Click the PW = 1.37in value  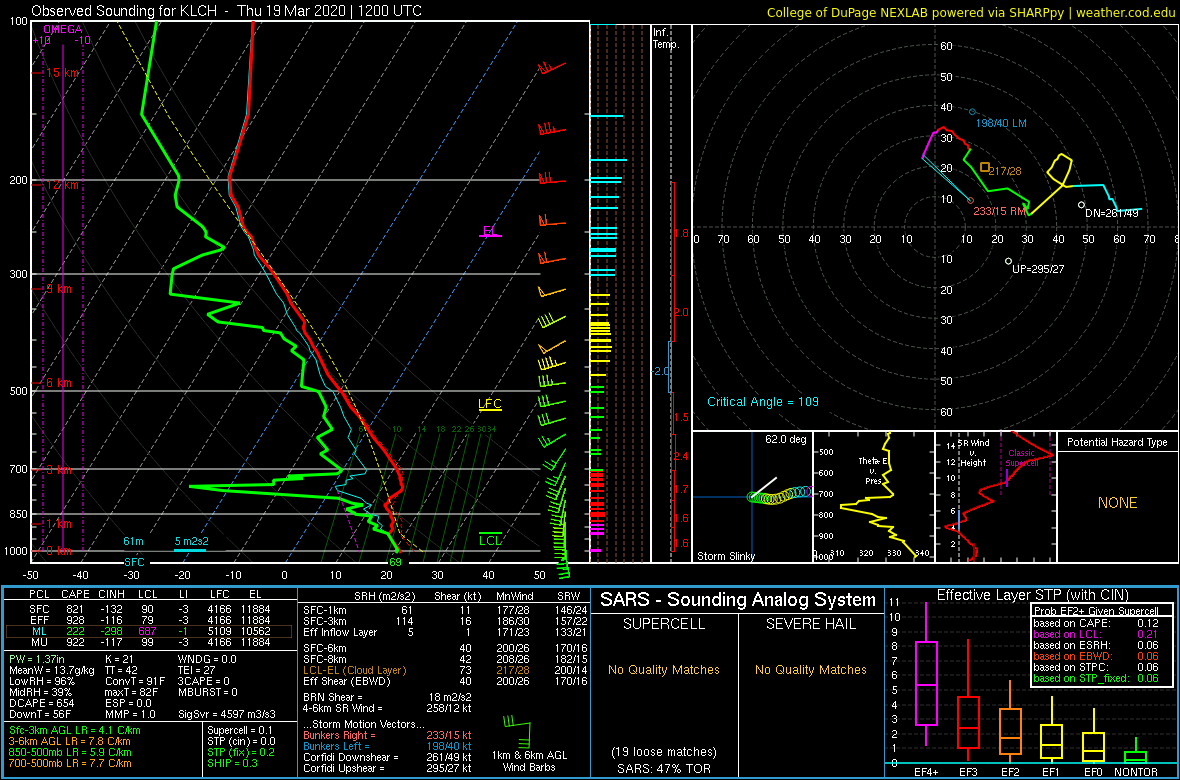pyautogui.click(x=37, y=661)
